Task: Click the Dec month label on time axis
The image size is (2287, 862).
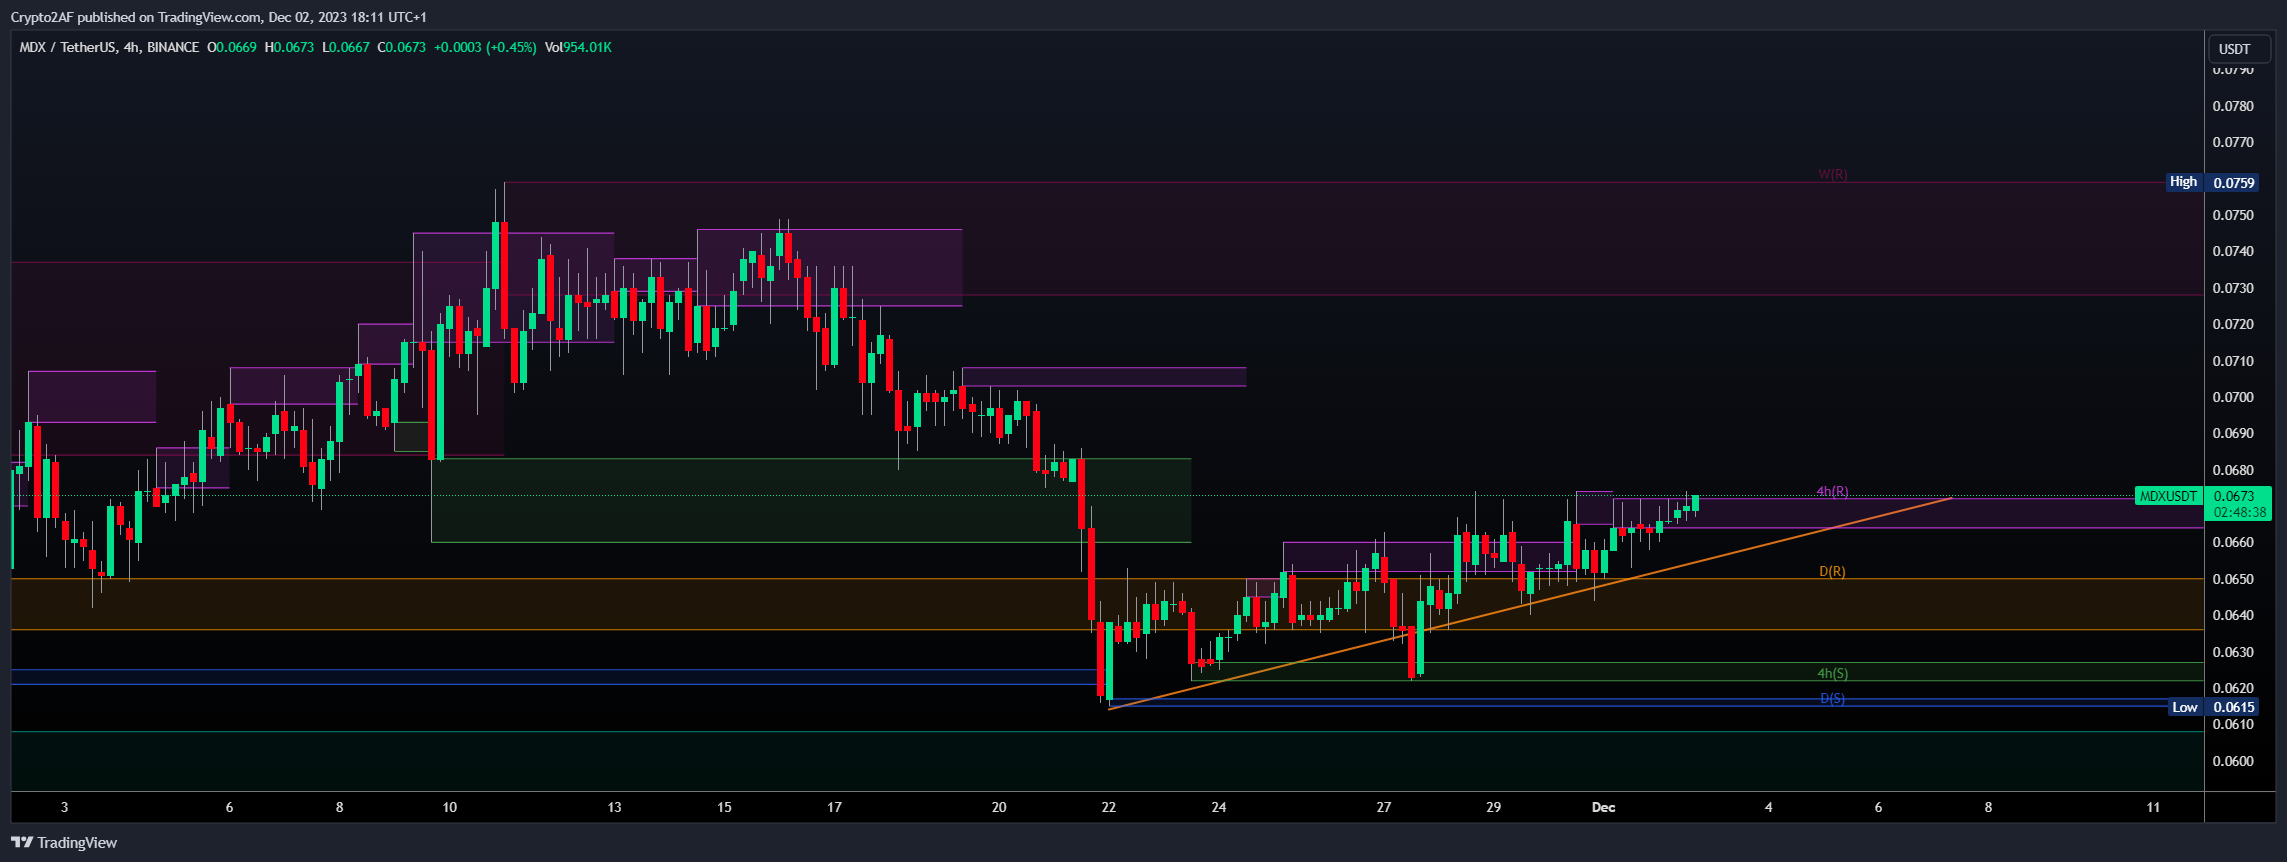Action: pyautogui.click(x=1603, y=807)
